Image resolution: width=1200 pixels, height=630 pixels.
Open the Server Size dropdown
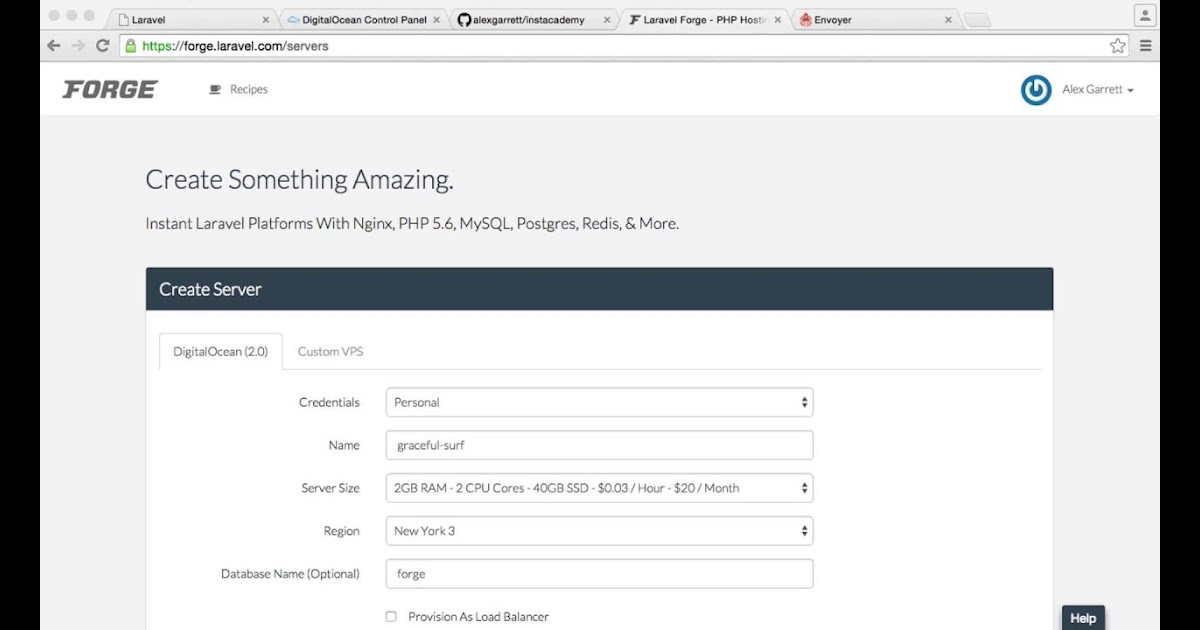[x=599, y=488]
